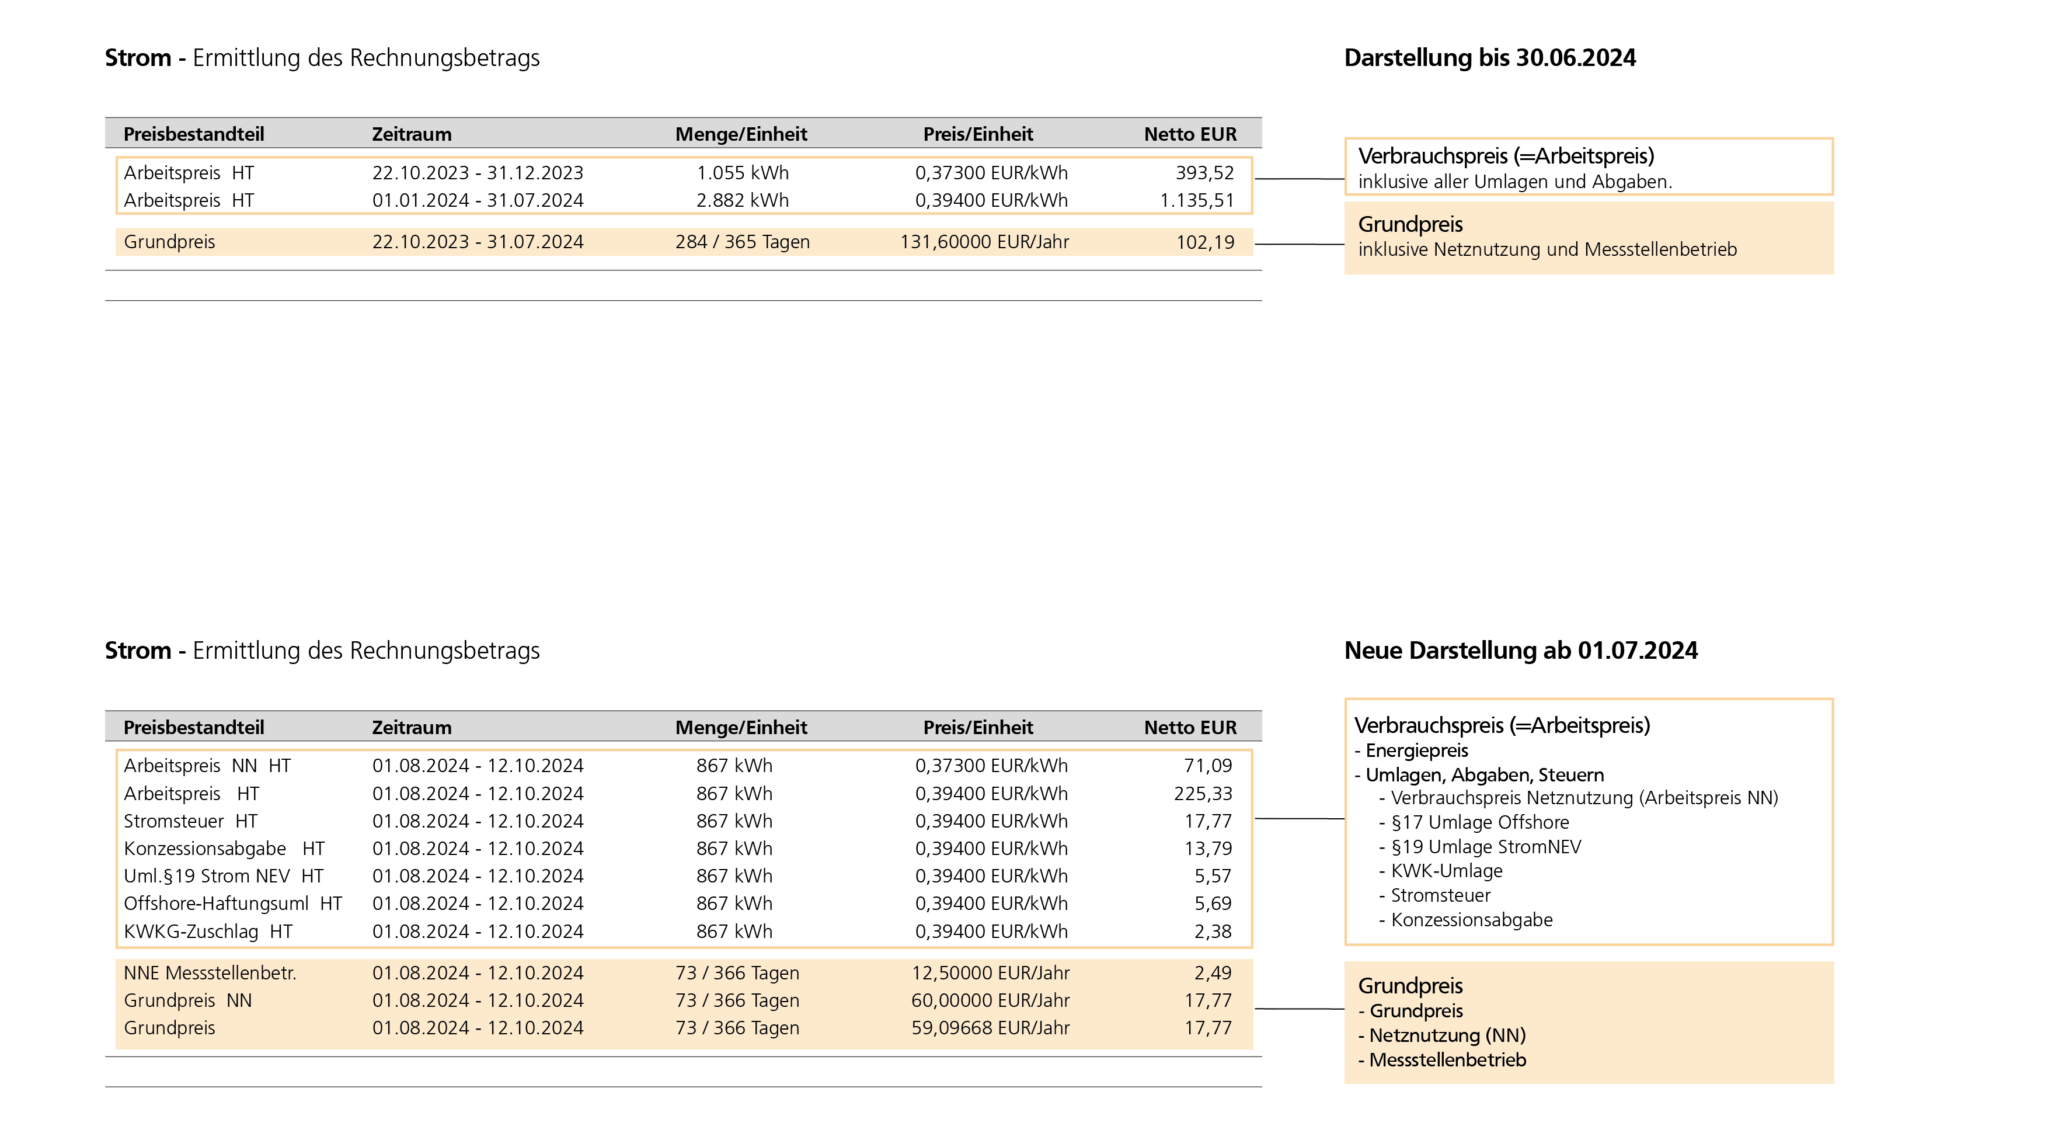The height and width of the screenshot is (1133, 2048).
Task: Select '§17 Umlage Offshore' in the legend
Action: click(1479, 823)
